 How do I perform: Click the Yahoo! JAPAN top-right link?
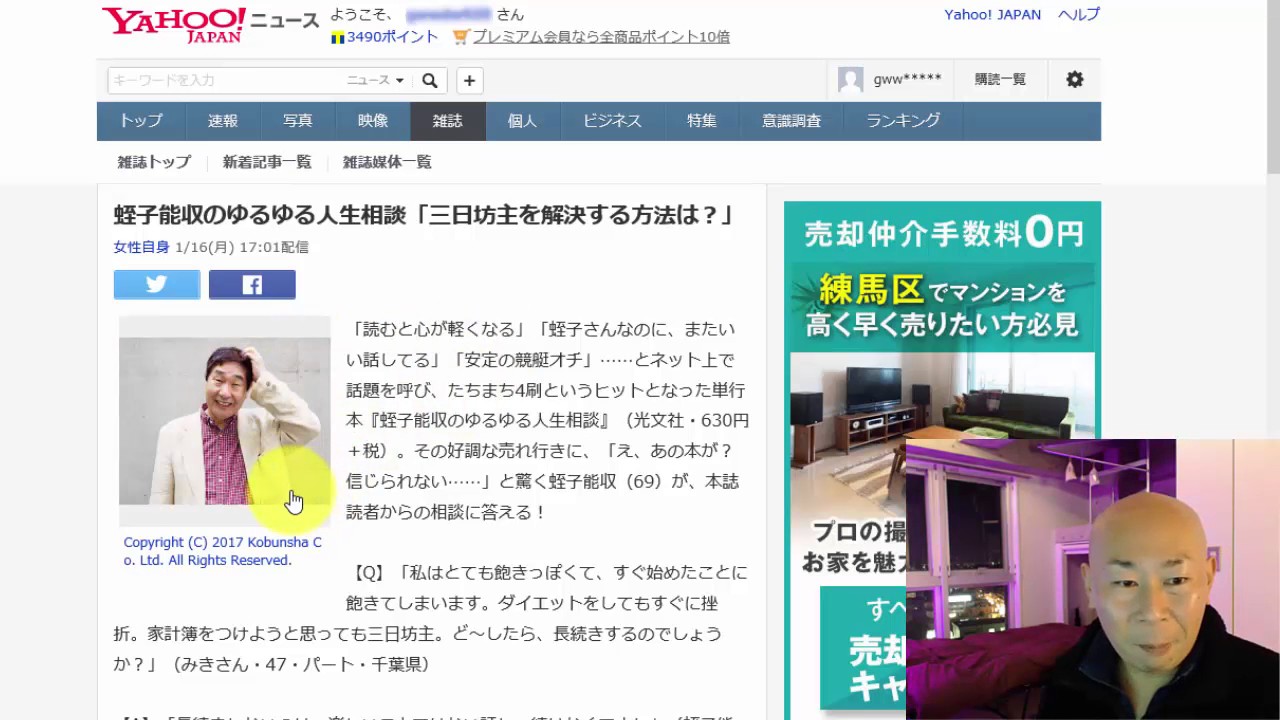click(x=992, y=15)
